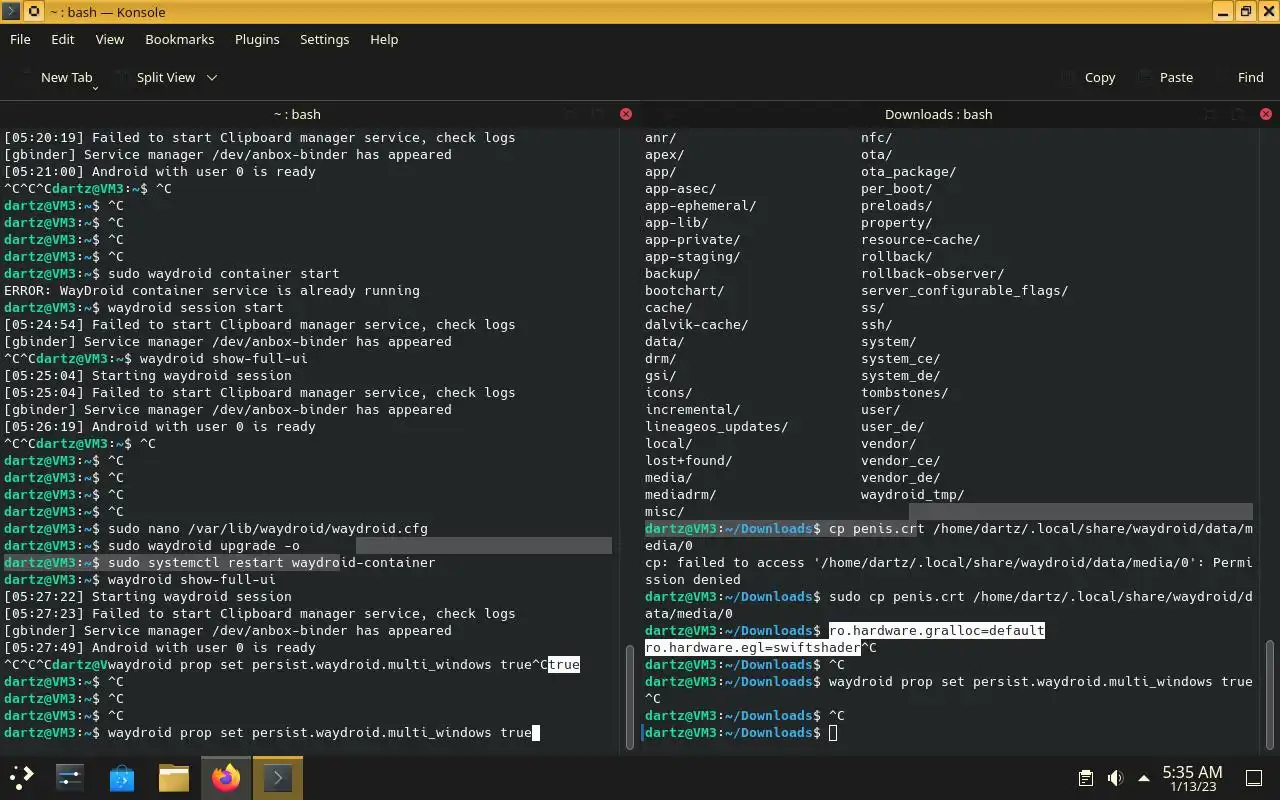Open the file manager from taskbar
Image resolution: width=1280 pixels, height=800 pixels.
[173, 777]
